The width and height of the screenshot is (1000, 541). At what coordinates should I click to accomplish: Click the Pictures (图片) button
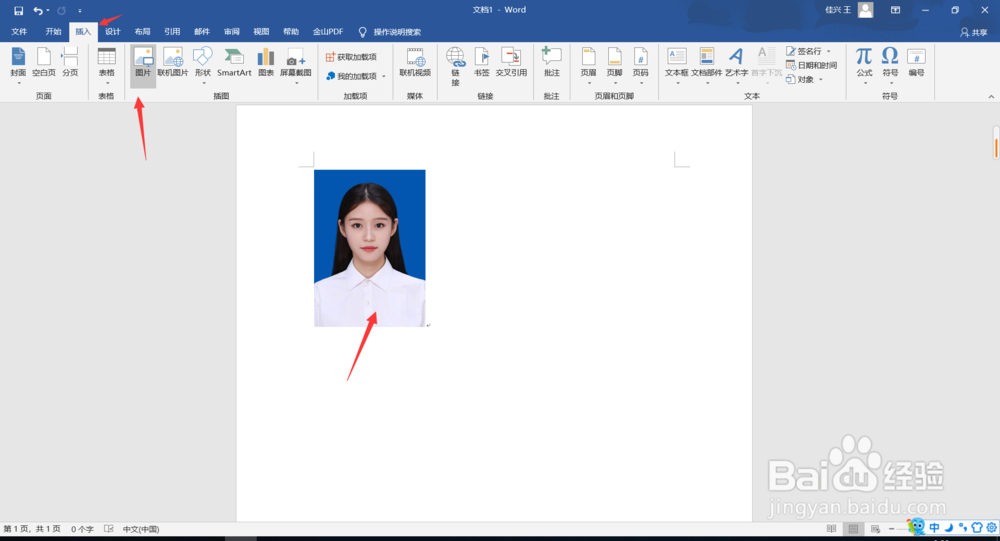143,64
